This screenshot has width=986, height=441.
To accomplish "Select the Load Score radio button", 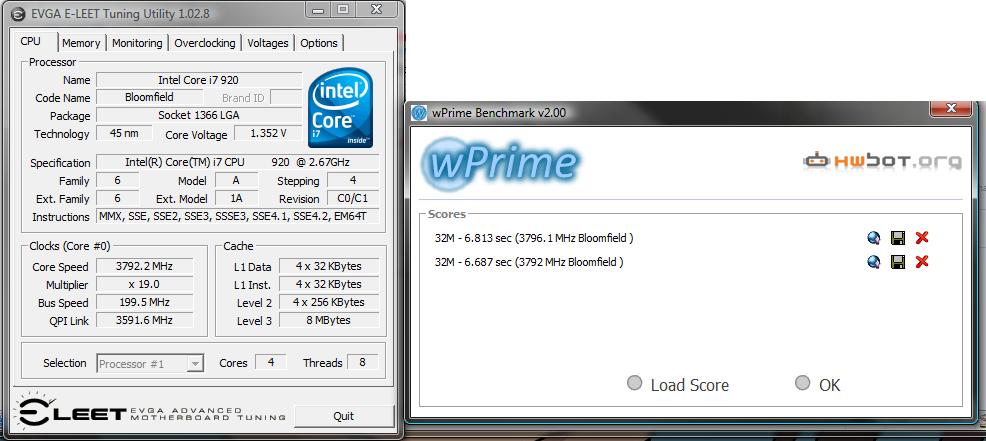I will pyautogui.click(x=634, y=382).
